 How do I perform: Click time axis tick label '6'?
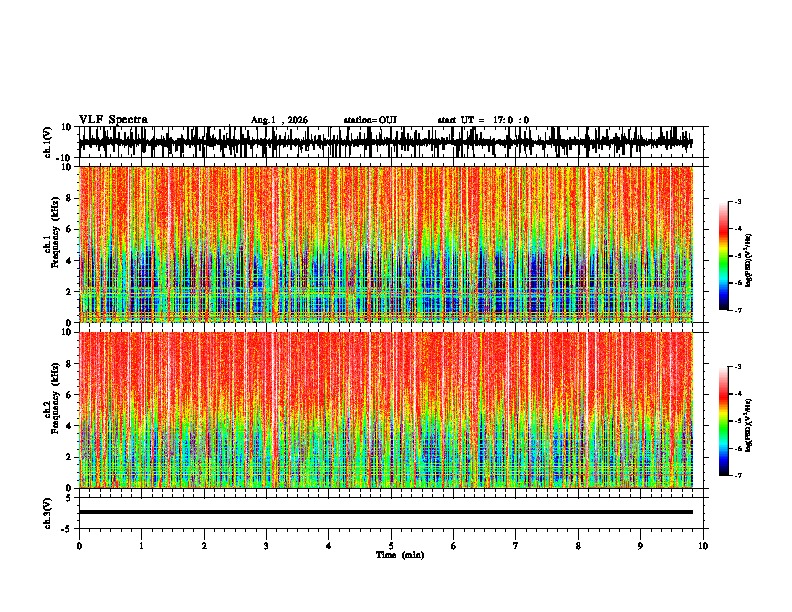[x=454, y=546]
